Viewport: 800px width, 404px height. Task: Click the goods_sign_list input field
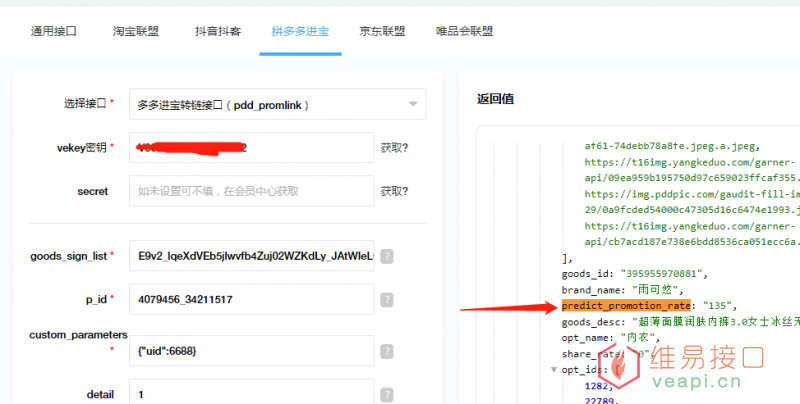point(252,256)
